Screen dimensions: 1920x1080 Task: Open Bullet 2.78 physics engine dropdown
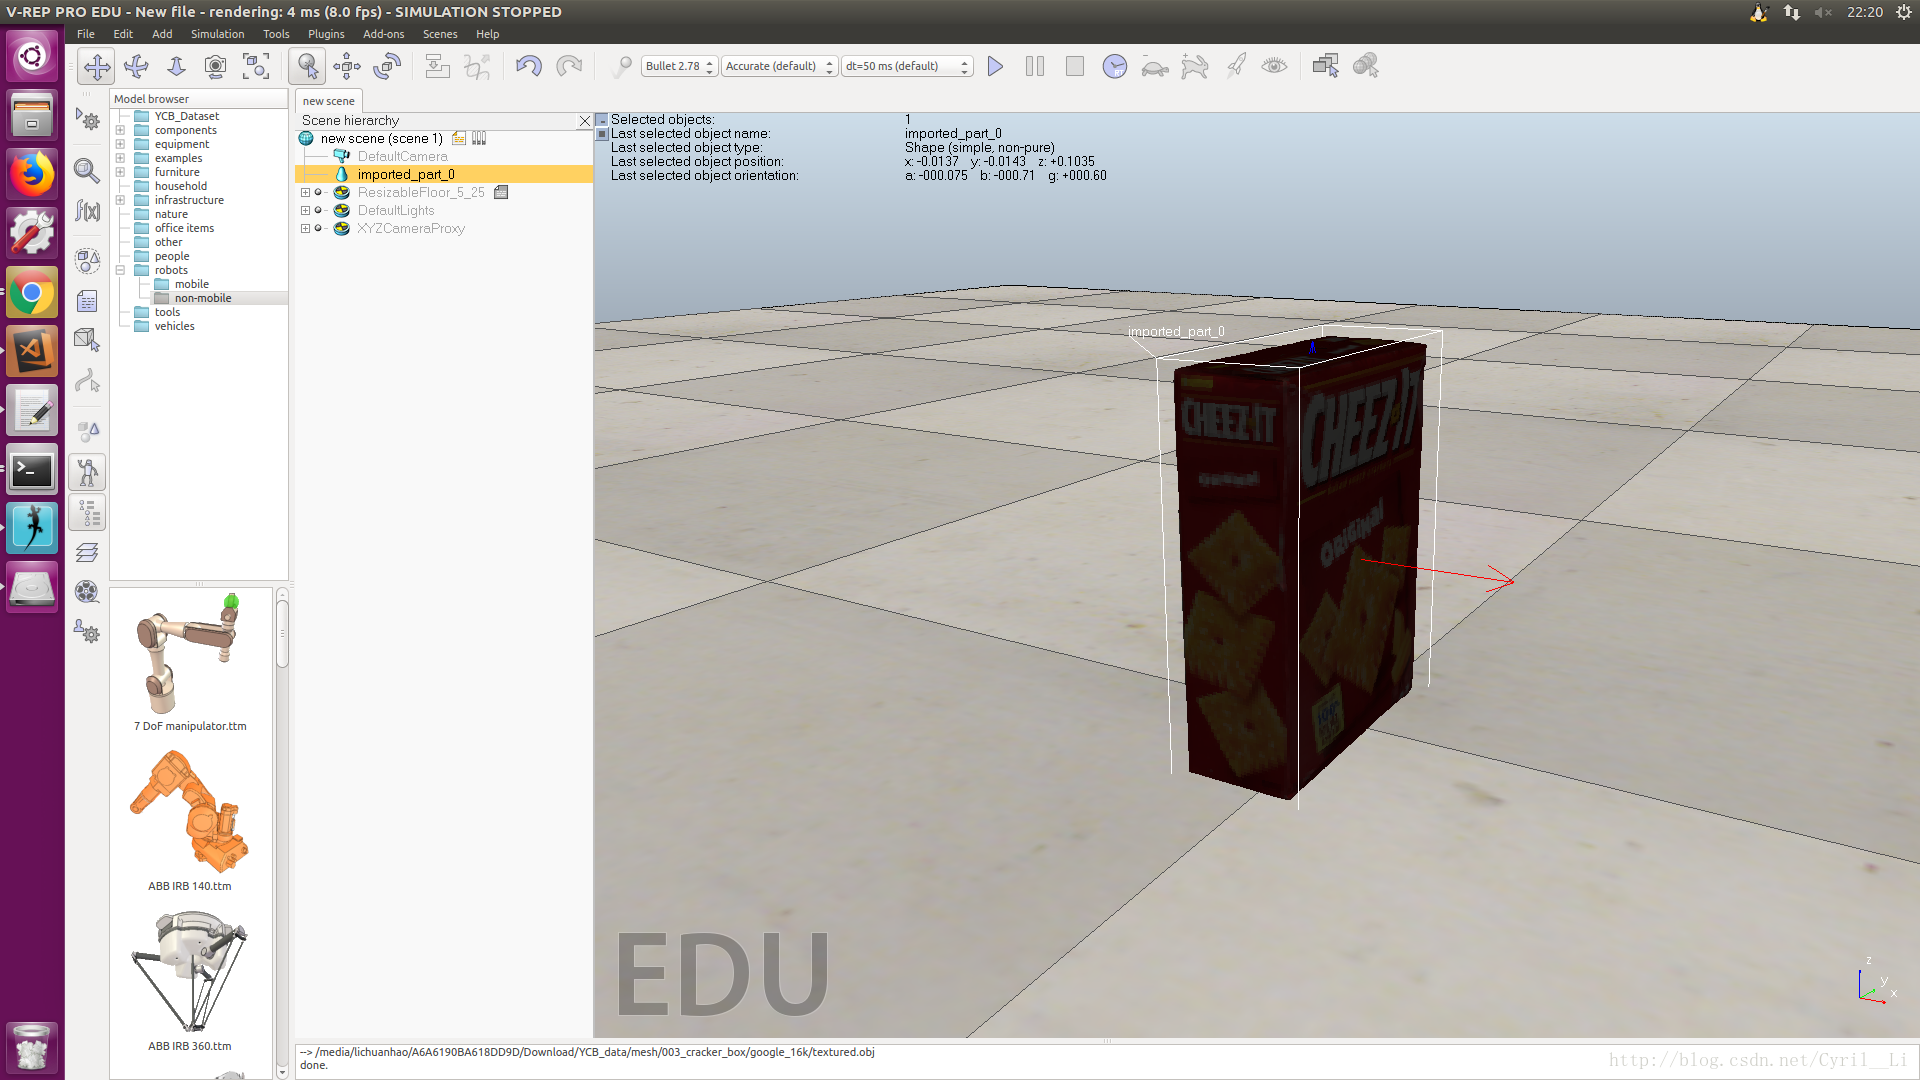click(x=679, y=66)
